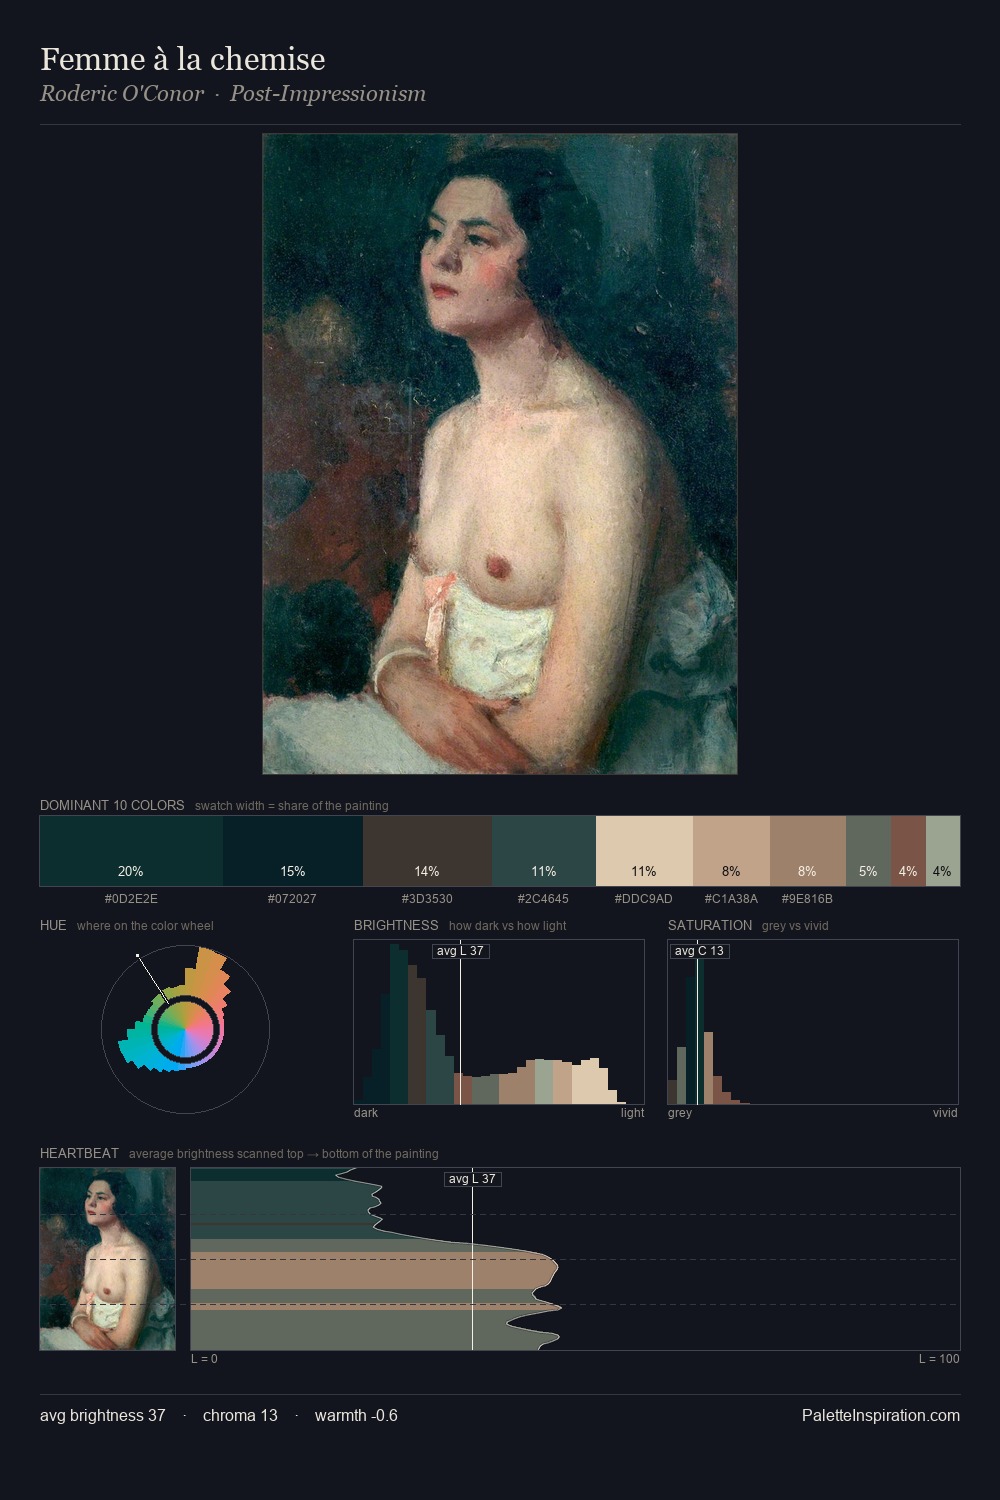Click the 'DOMINANT 10 COLORS' heading
This screenshot has height=1500, width=1000.
pos(112,805)
